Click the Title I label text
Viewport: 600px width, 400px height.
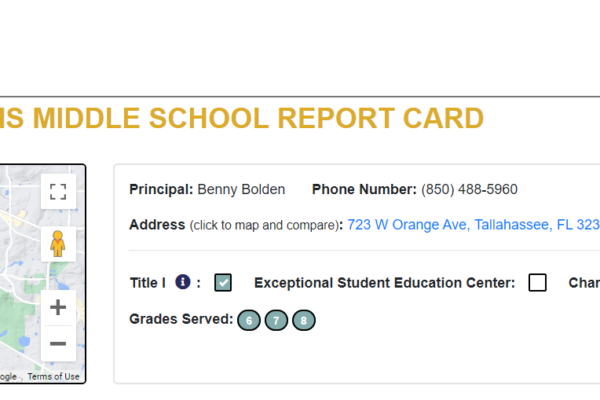point(148,283)
